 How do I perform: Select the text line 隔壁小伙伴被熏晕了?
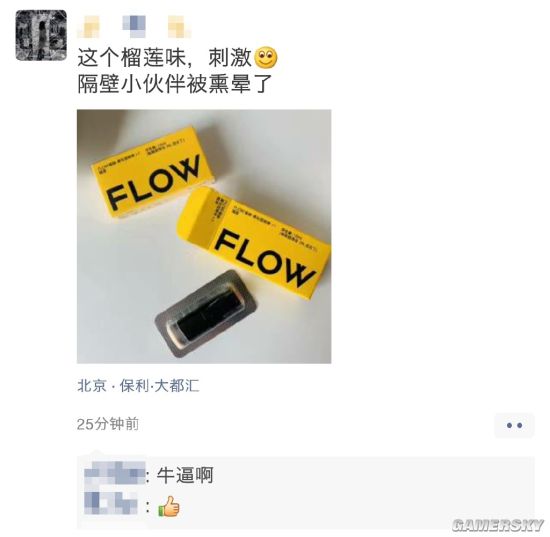coord(175,84)
